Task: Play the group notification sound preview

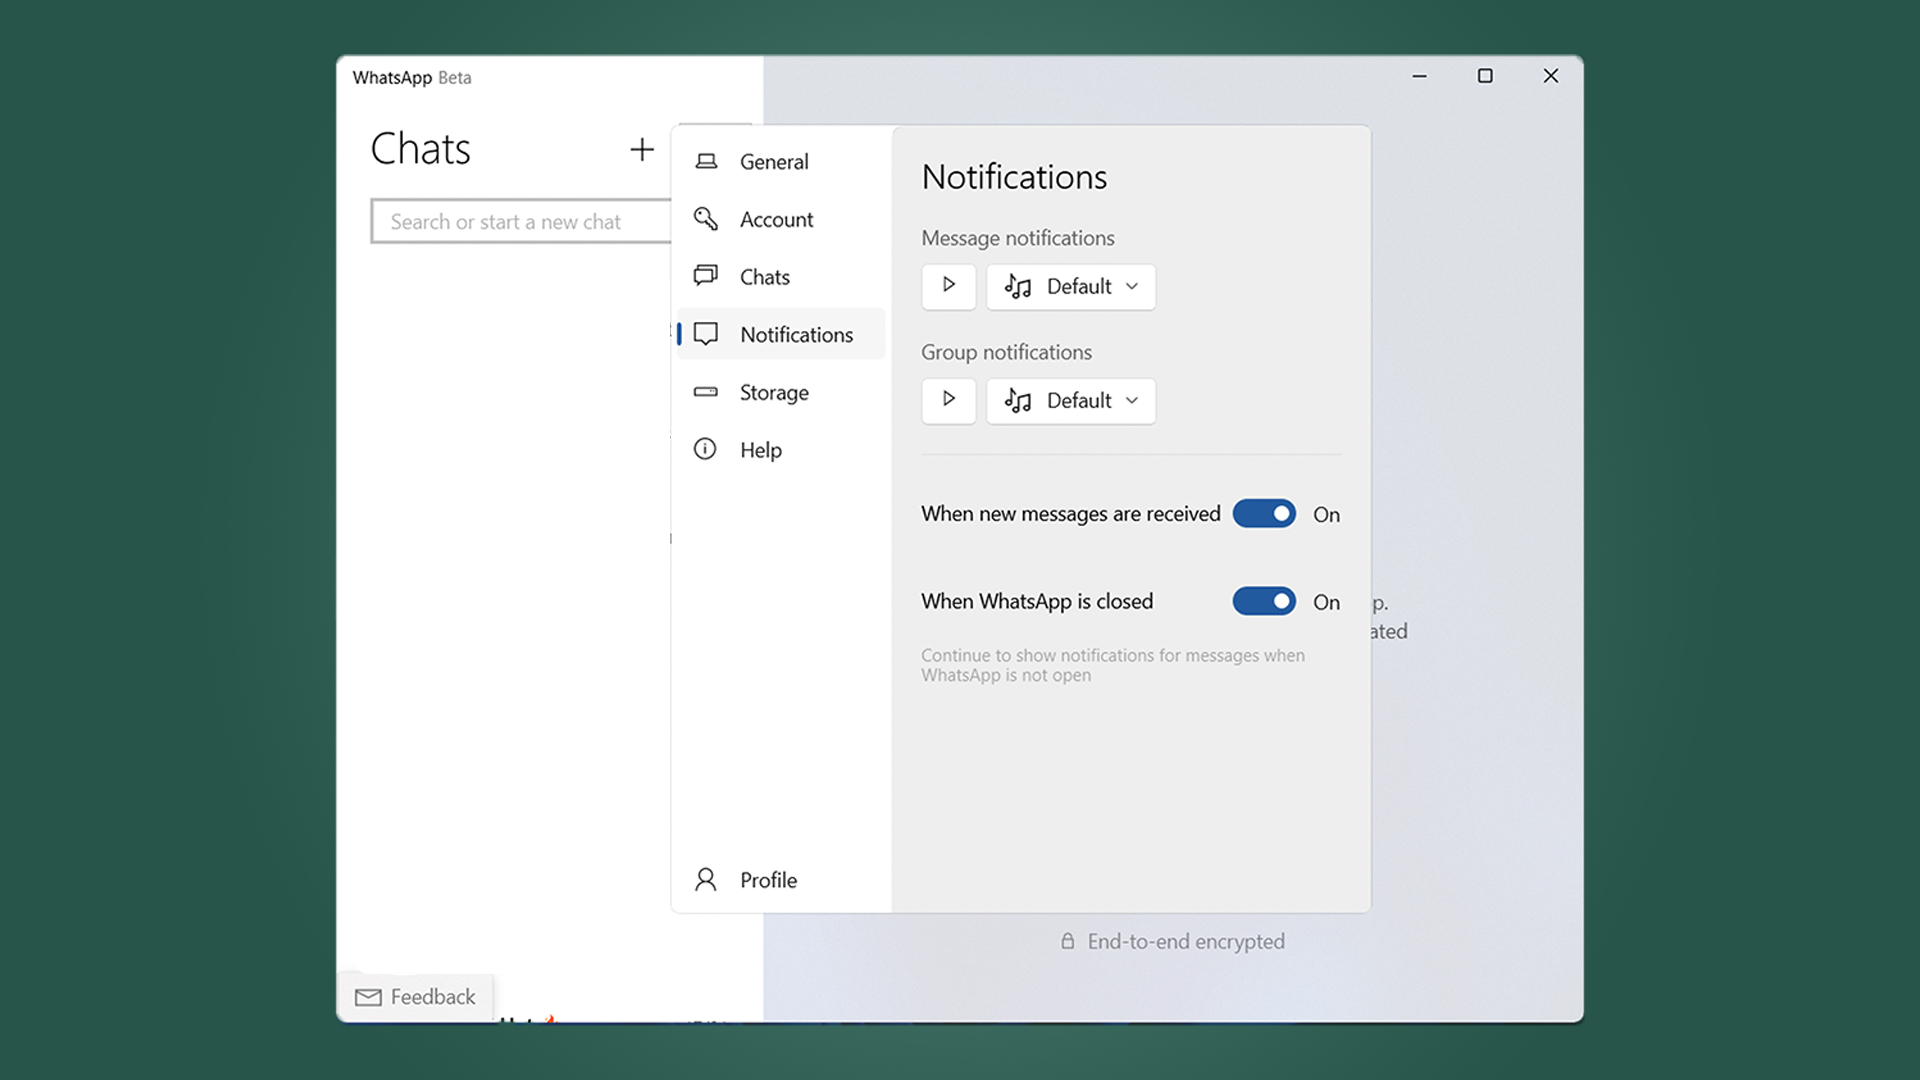Action: tap(949, 400)
